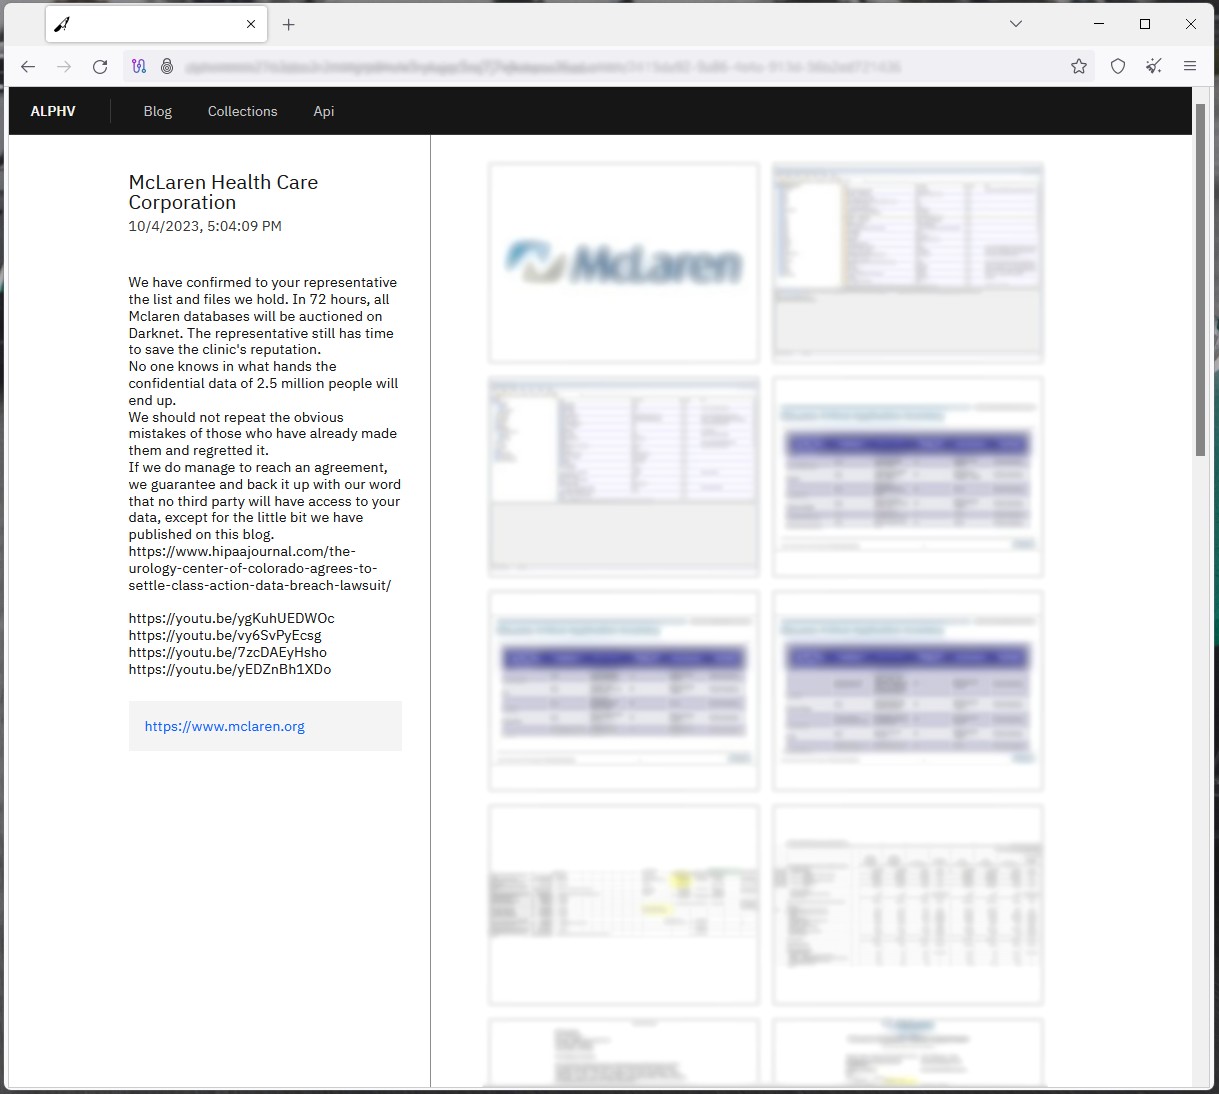Image resolution: width=1219 pixels, height=1094 pixels.
Task: Reload the current page
Action: coord(100,66)
